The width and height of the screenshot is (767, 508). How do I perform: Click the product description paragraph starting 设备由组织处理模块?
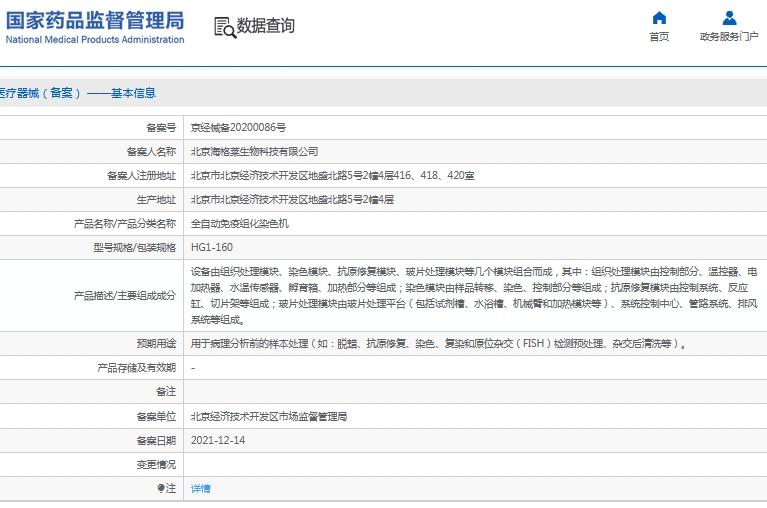click(474, 296)
